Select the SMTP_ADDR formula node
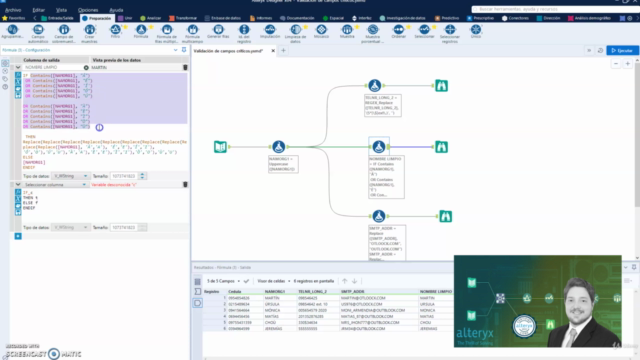This screenshot has width=640, height=360. pyautogui.click(x=379, y=216)
